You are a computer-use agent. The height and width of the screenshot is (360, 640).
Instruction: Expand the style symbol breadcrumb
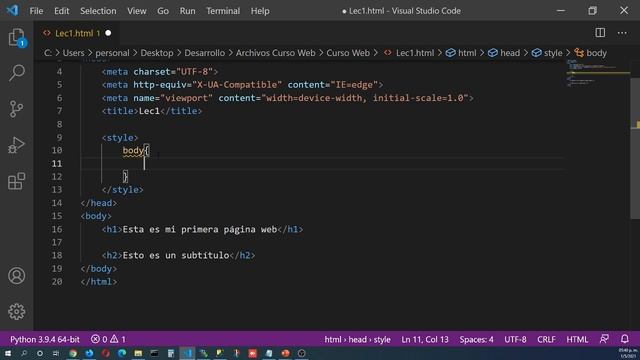coord(547,53)
